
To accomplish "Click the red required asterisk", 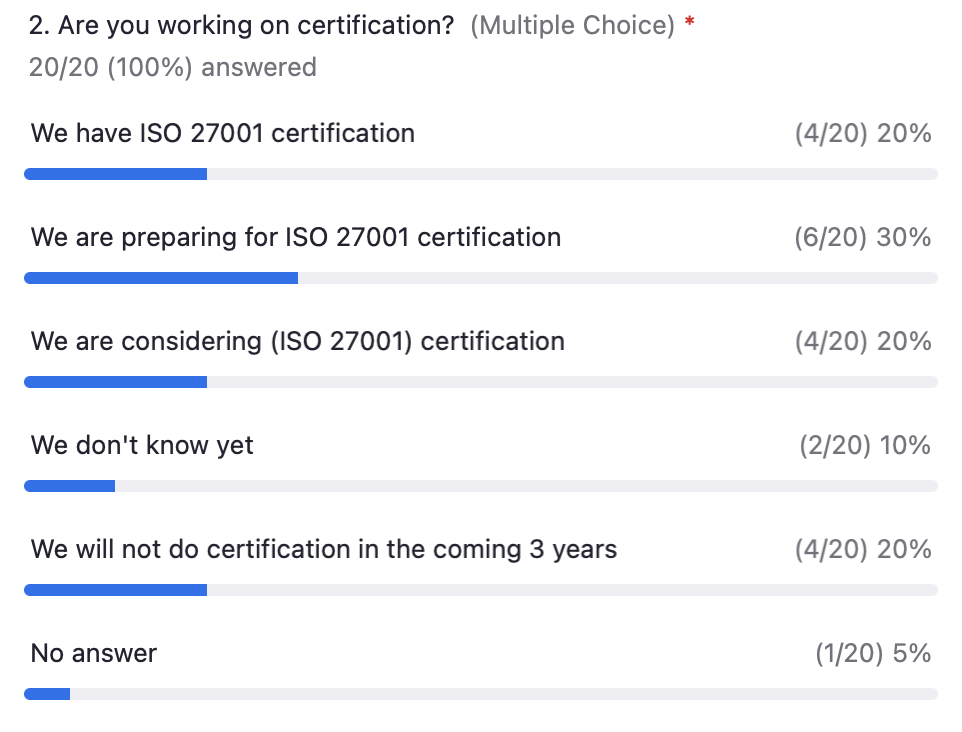I will 690,21.
